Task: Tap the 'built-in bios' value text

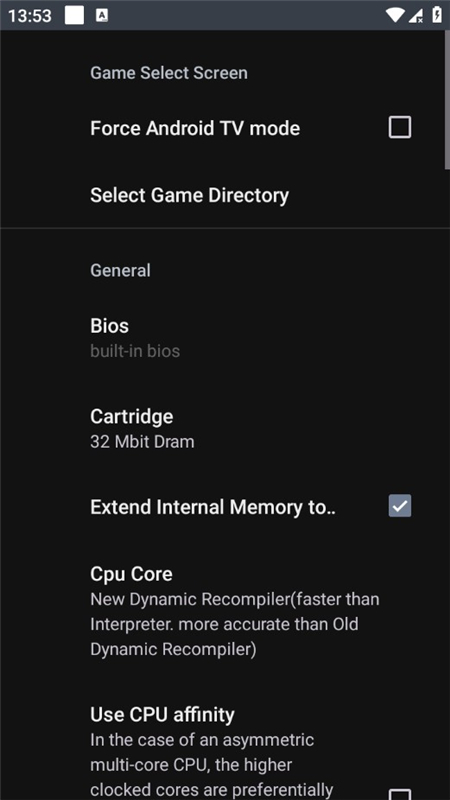Action: click(135, 351)
